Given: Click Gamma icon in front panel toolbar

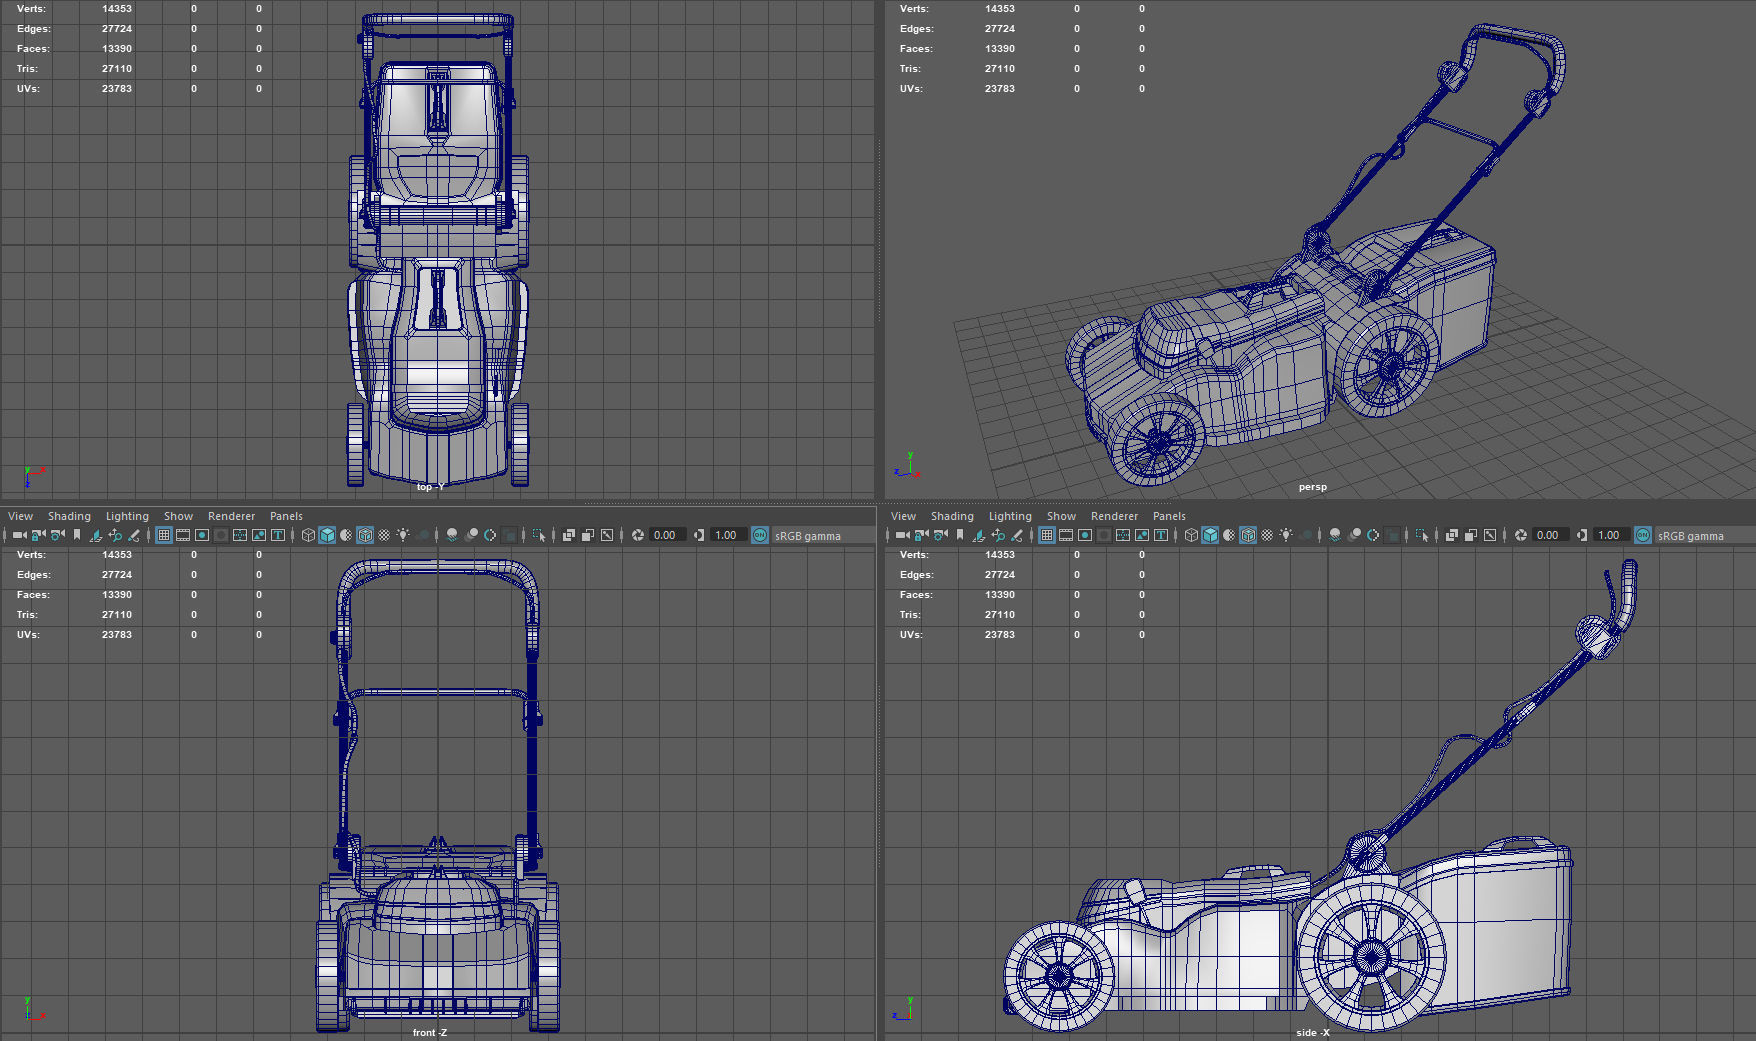Looking at the screenshot, I should (x=699, y=535).
